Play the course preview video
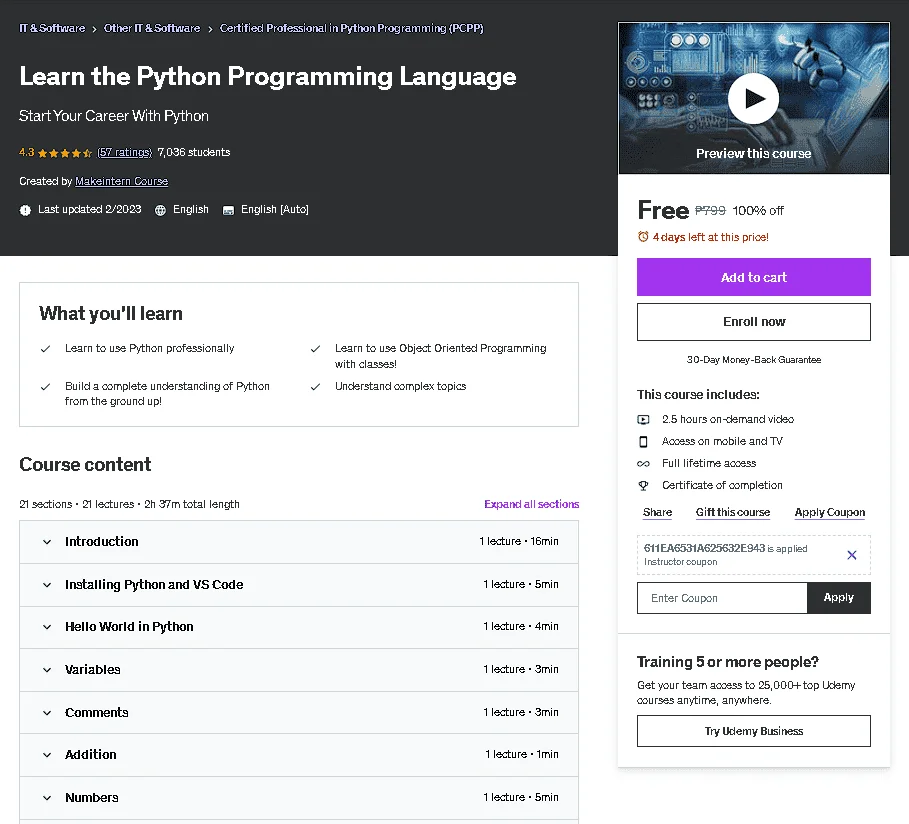 pyautogui.click(x=753, y=99)
